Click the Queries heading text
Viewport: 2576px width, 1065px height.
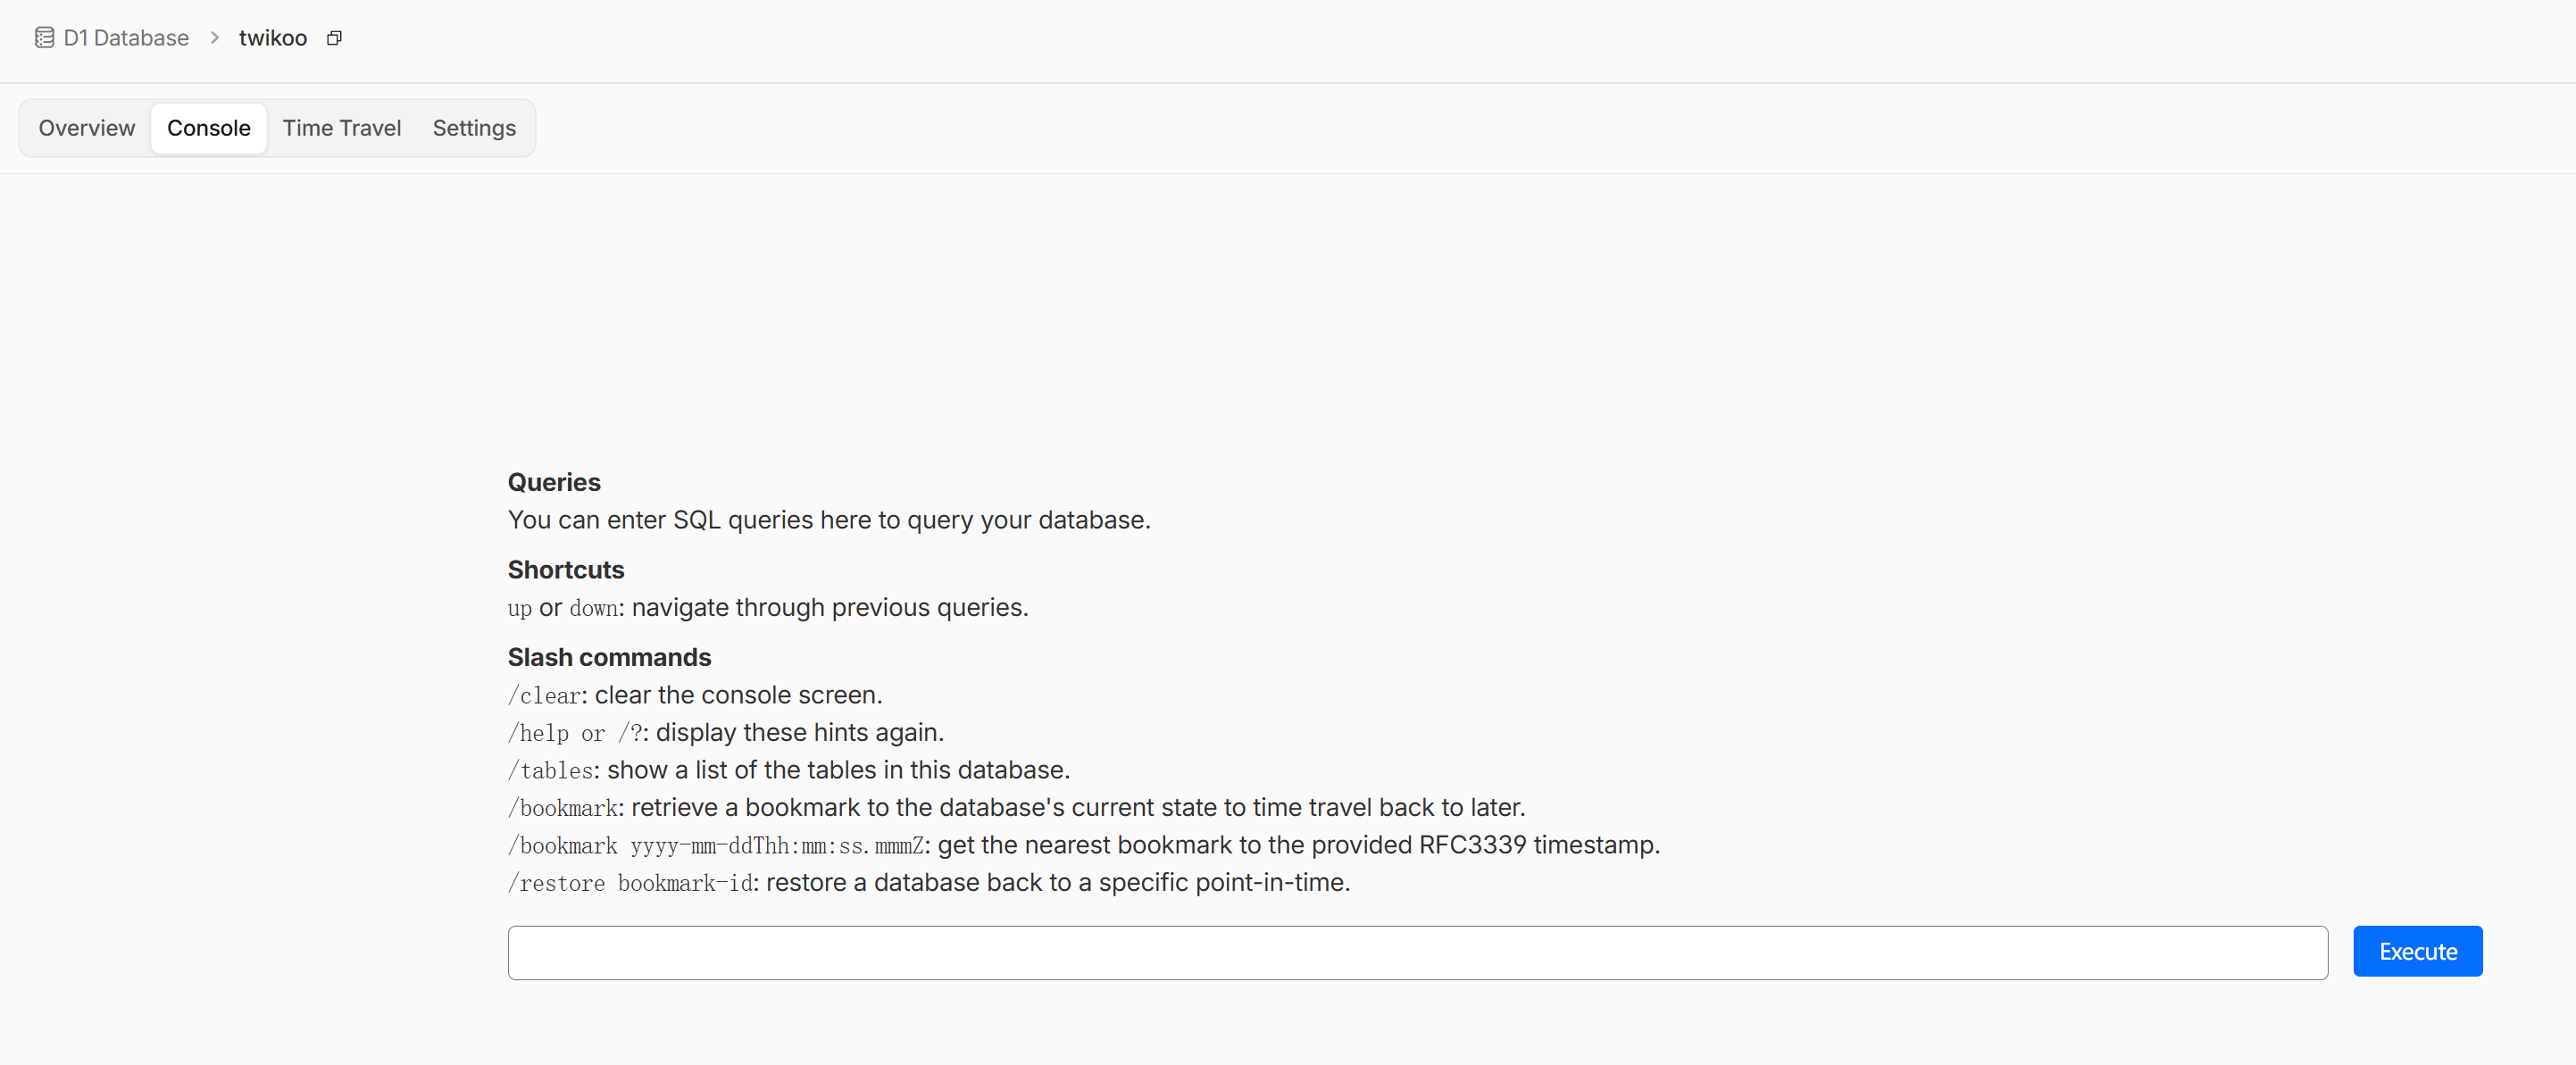(x=554, y=482)
